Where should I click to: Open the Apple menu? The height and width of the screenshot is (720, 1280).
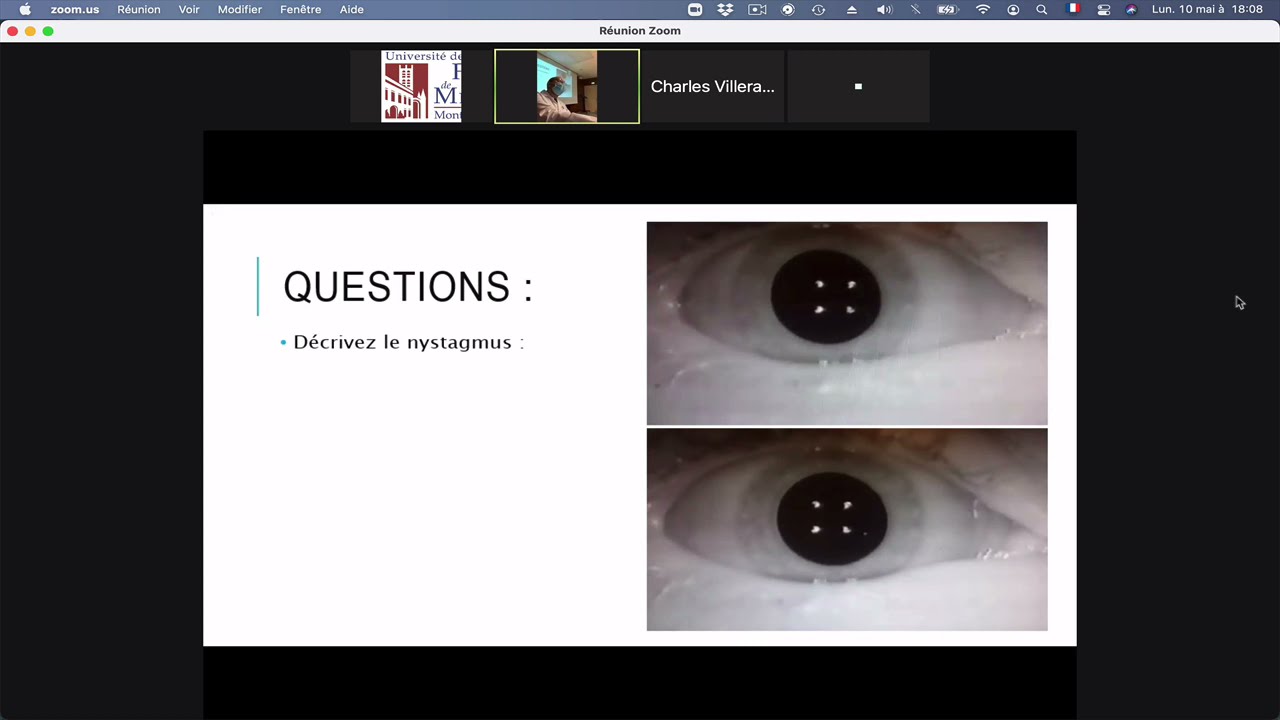coord(25,9)
